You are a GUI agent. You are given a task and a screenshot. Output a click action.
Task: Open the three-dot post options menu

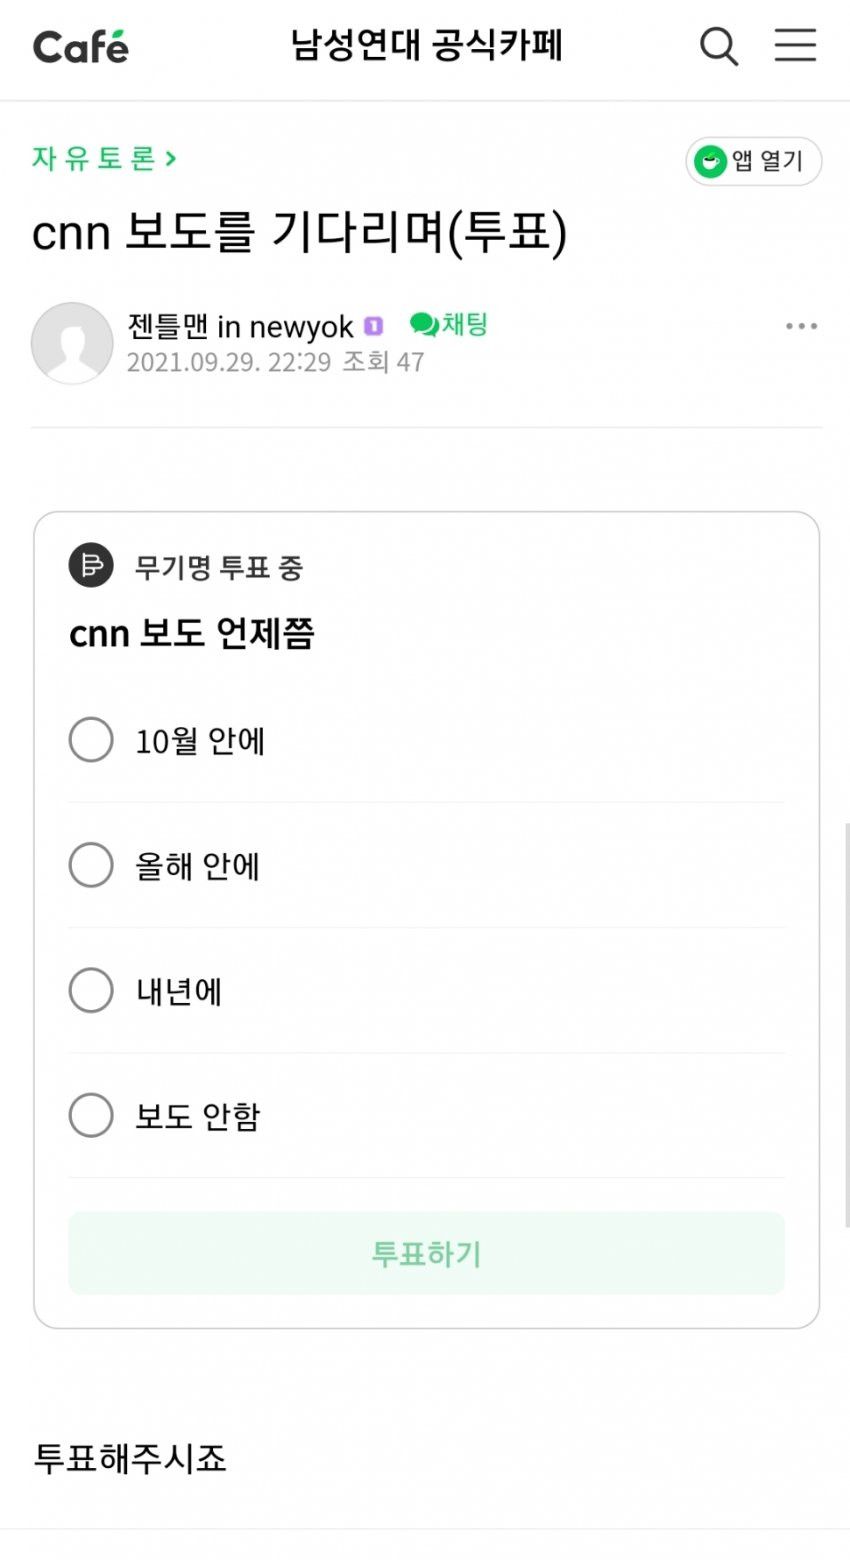coord(801,326)
